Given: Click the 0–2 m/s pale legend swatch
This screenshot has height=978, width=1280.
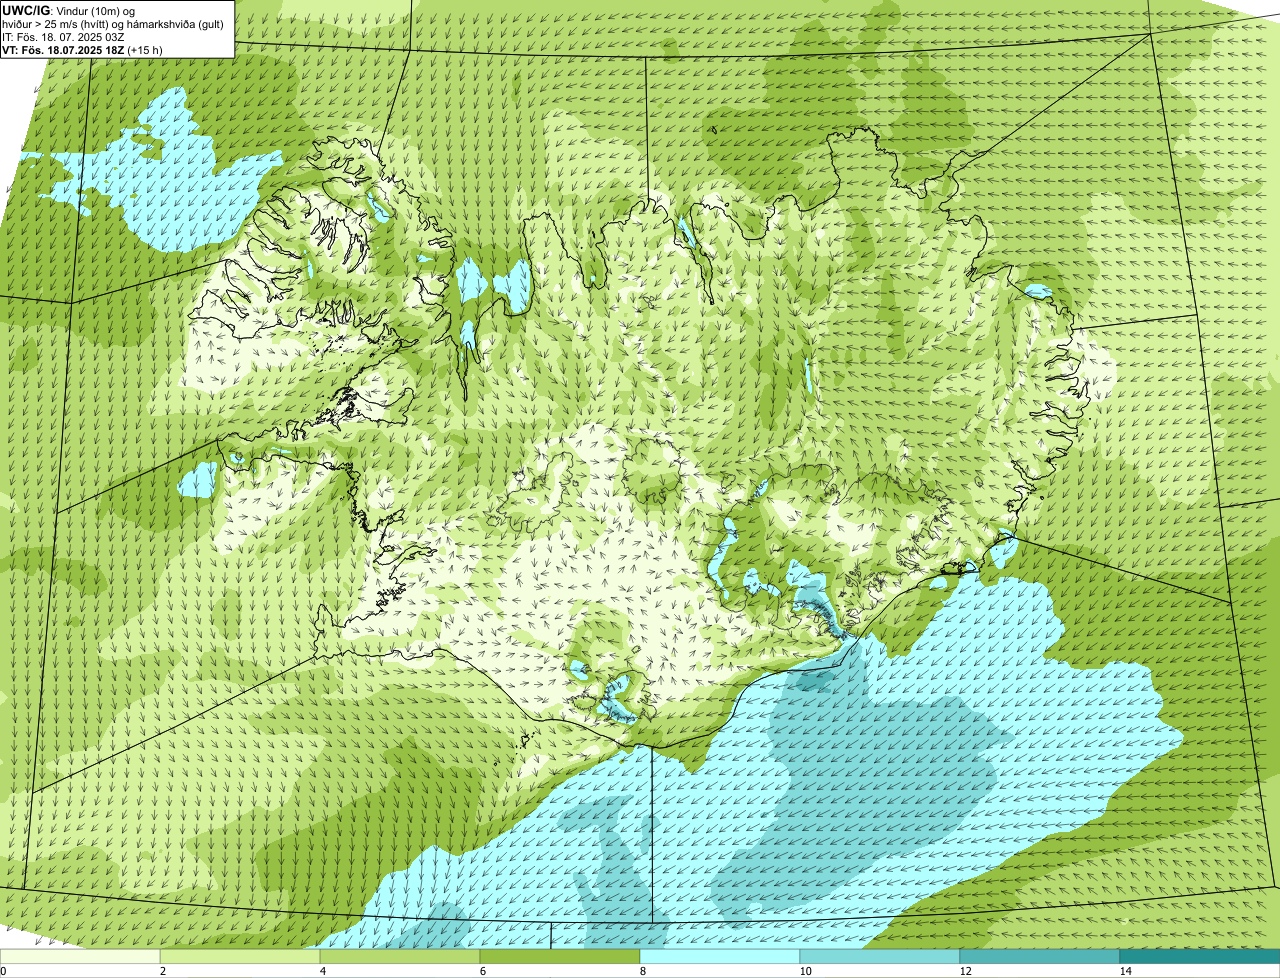Looking at the screenshot, I should 80,956.
